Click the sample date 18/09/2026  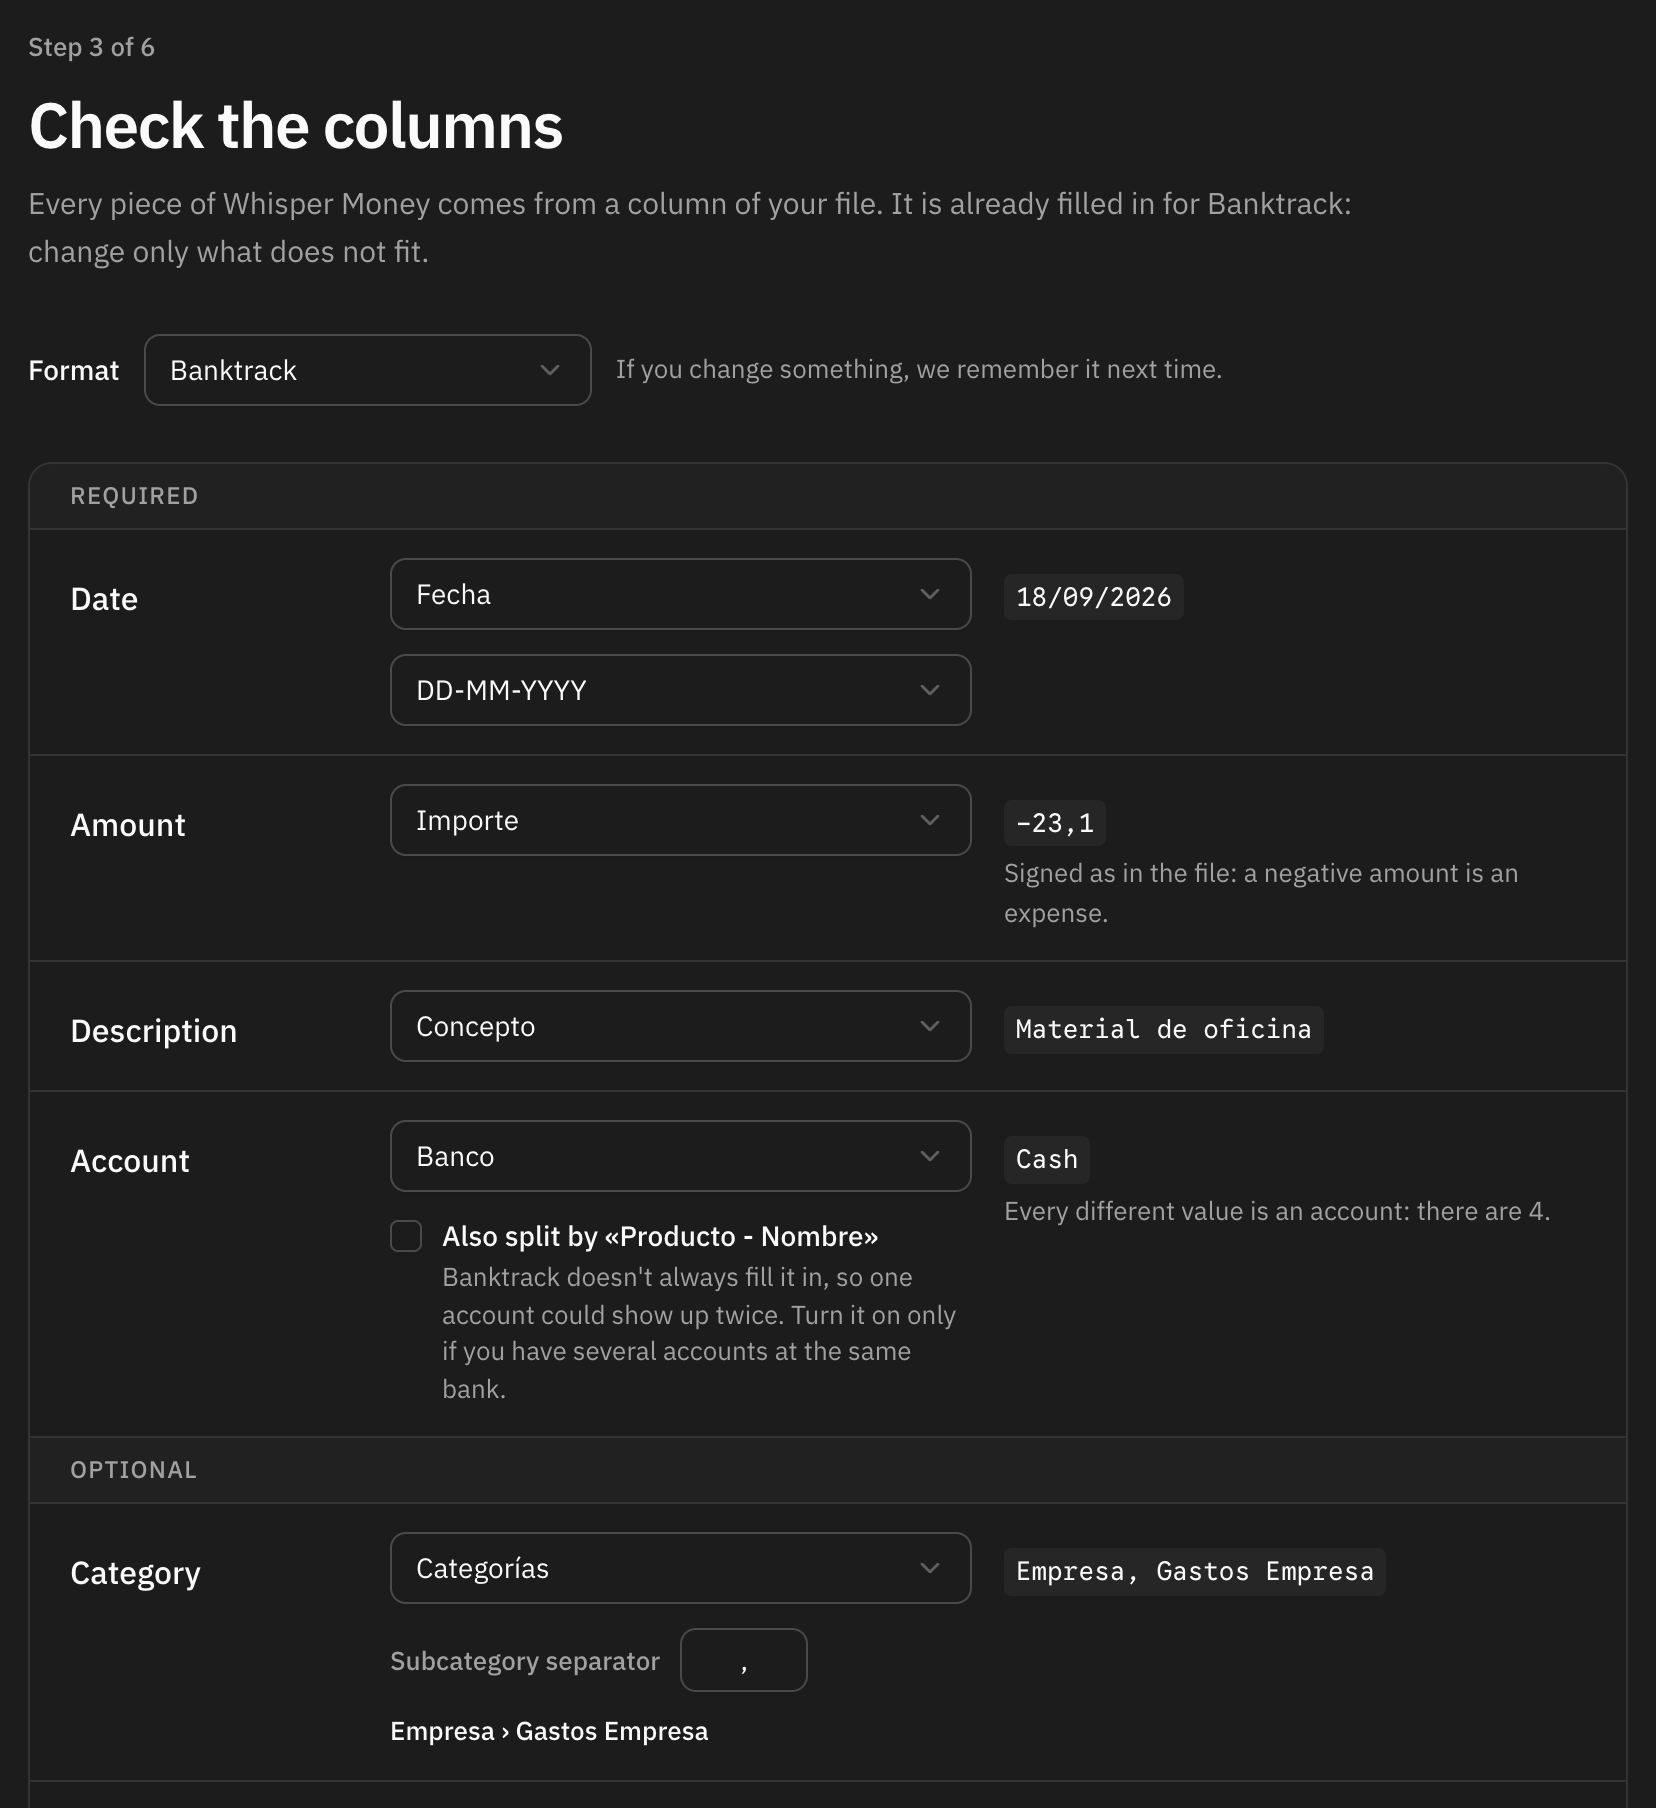1093,597
